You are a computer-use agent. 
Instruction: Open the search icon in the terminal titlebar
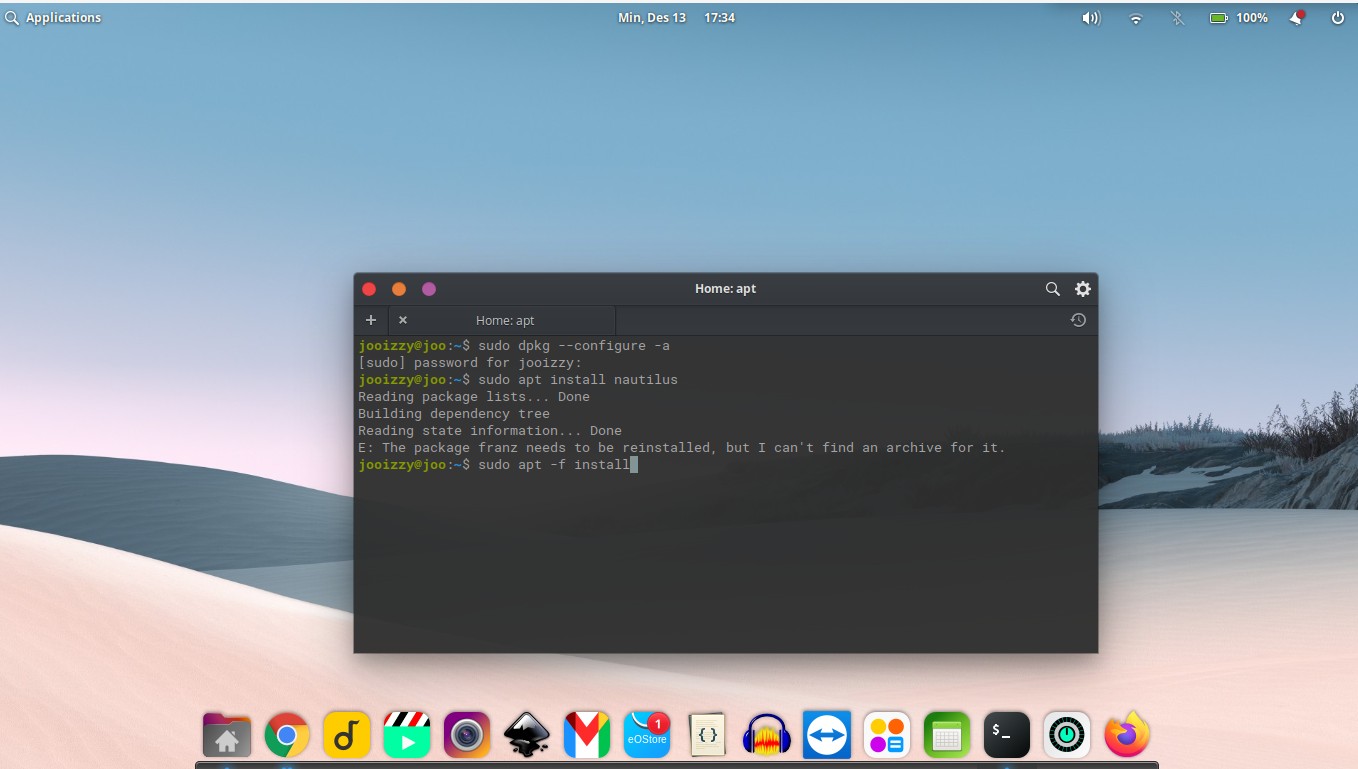coord(1052,289)
